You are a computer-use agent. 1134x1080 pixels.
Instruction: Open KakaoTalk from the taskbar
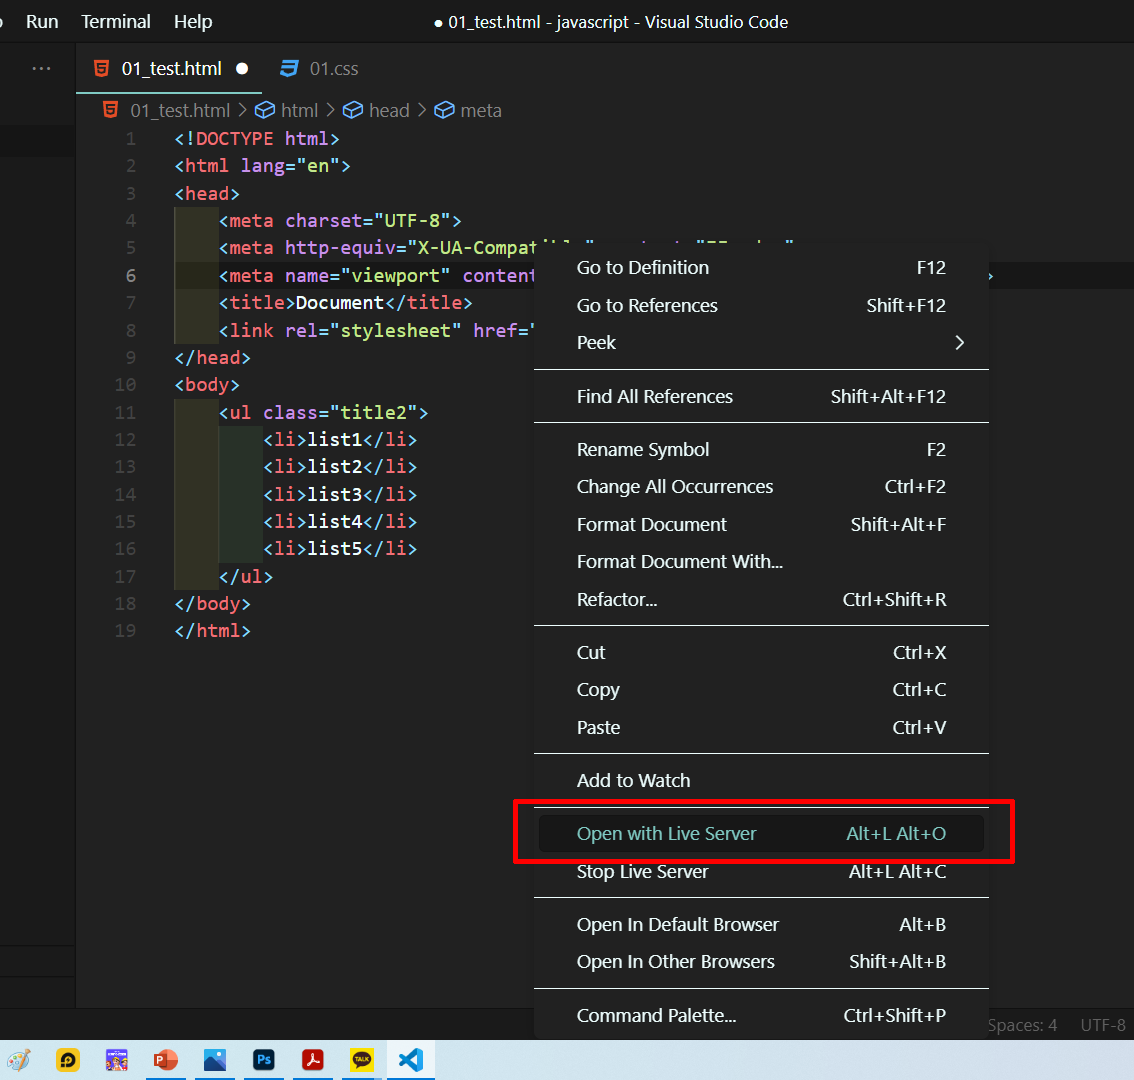(362, 1060)
